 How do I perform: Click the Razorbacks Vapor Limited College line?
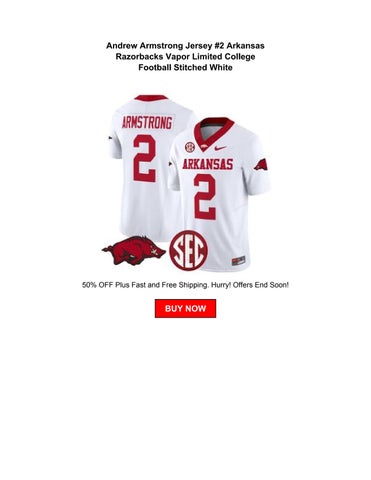point(185,57)
